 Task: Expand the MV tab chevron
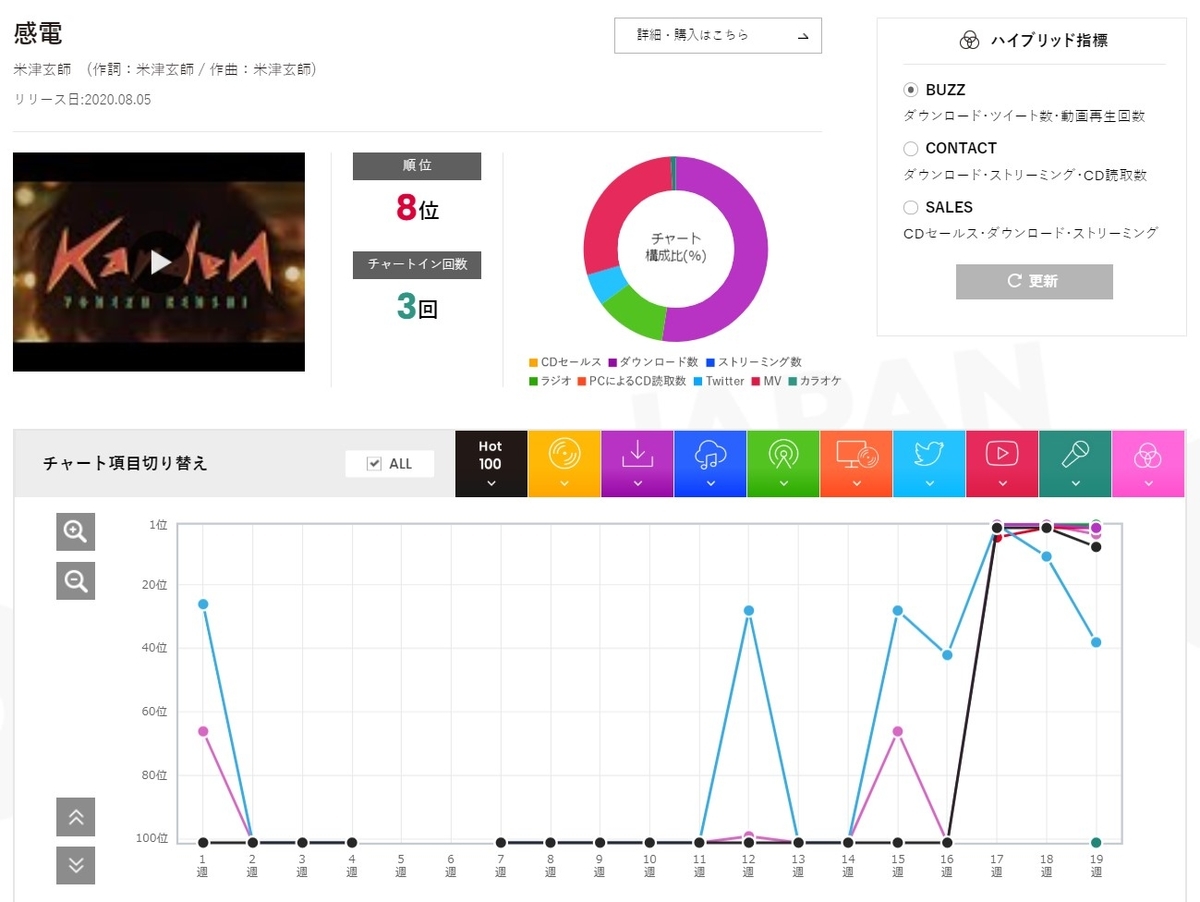click(1002, 484)
